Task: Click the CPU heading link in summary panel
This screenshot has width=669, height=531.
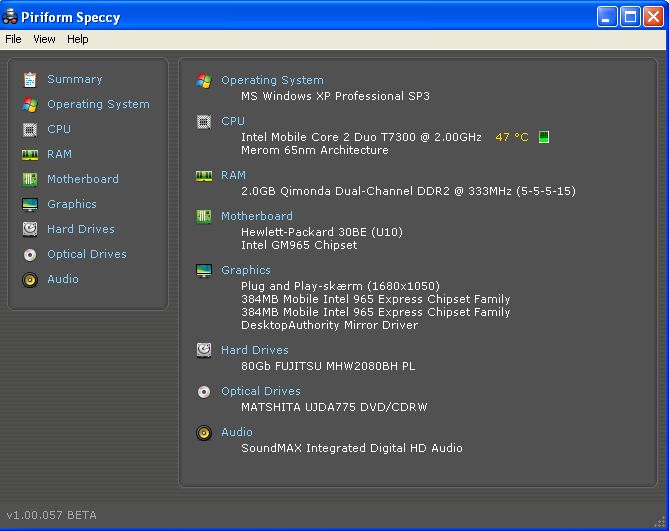Action: point(232,121)
